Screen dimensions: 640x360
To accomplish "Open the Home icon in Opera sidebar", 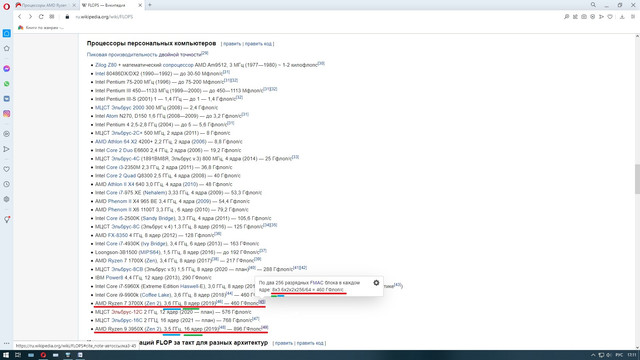I will (x=7, y=49).
